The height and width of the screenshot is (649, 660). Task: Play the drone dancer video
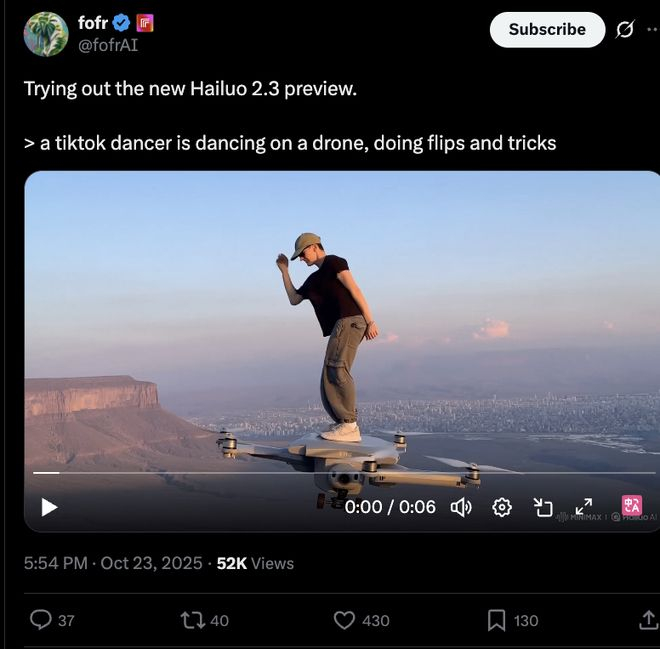coord(49,507)
